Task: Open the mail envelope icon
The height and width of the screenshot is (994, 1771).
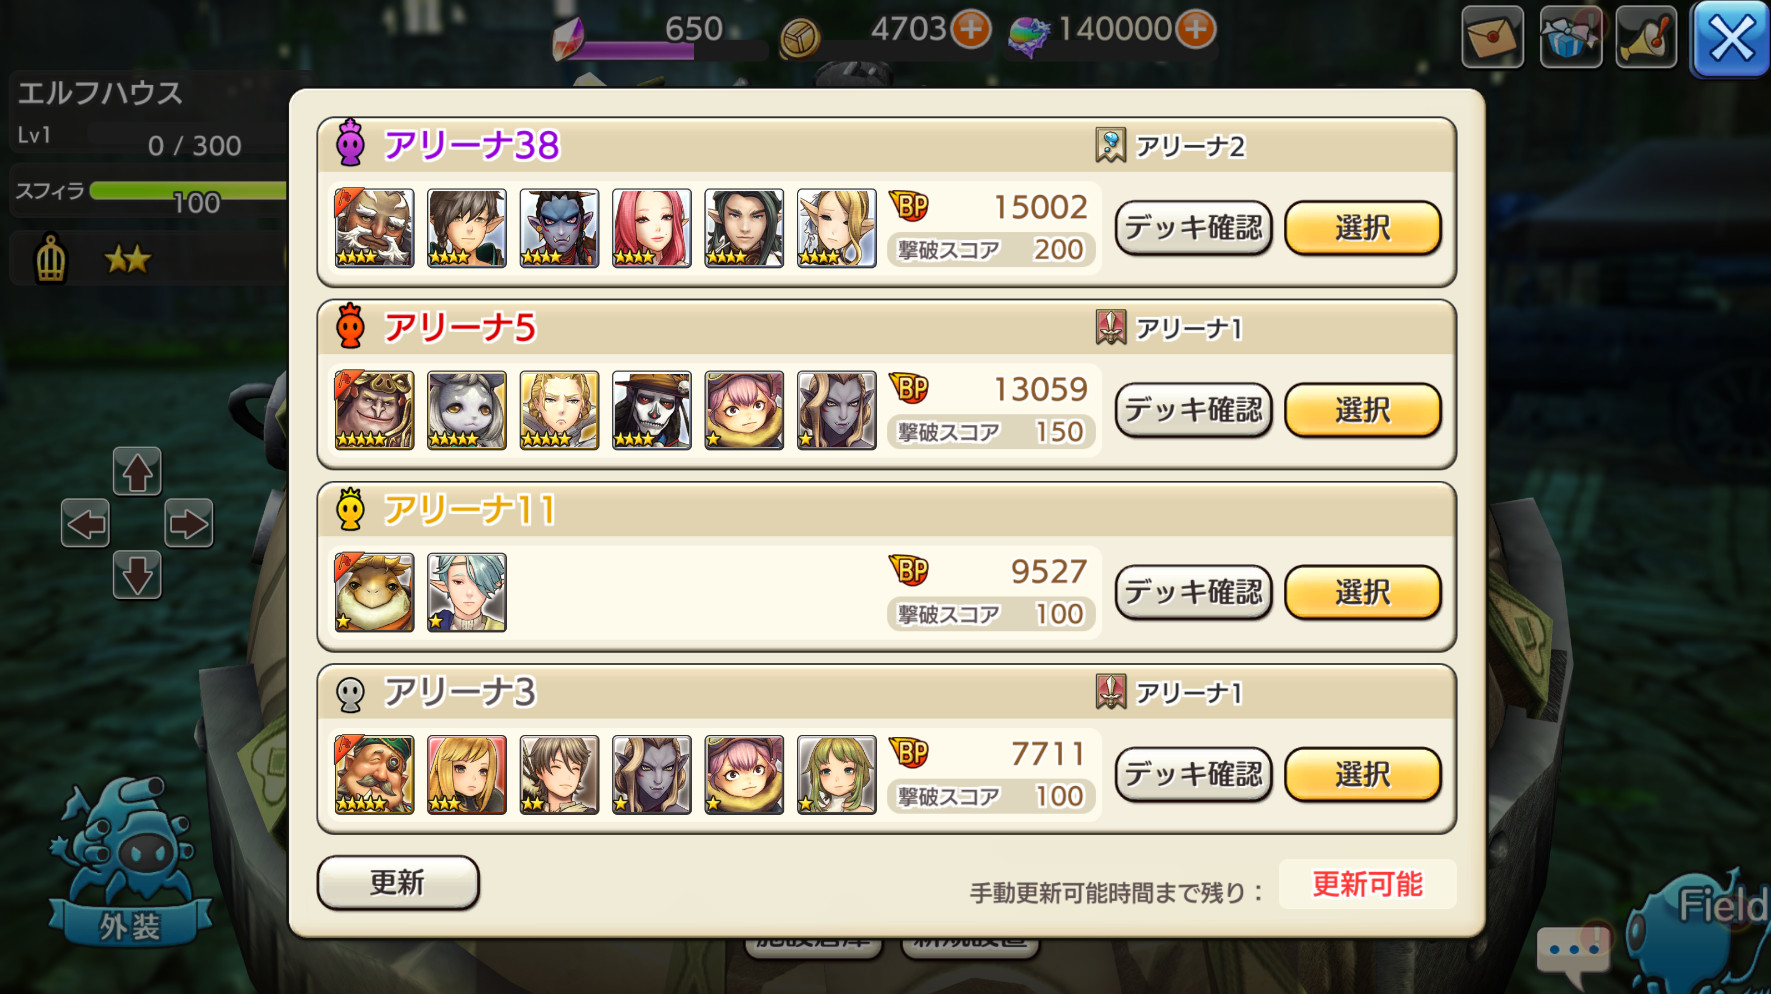Action: coord(1492,37)
